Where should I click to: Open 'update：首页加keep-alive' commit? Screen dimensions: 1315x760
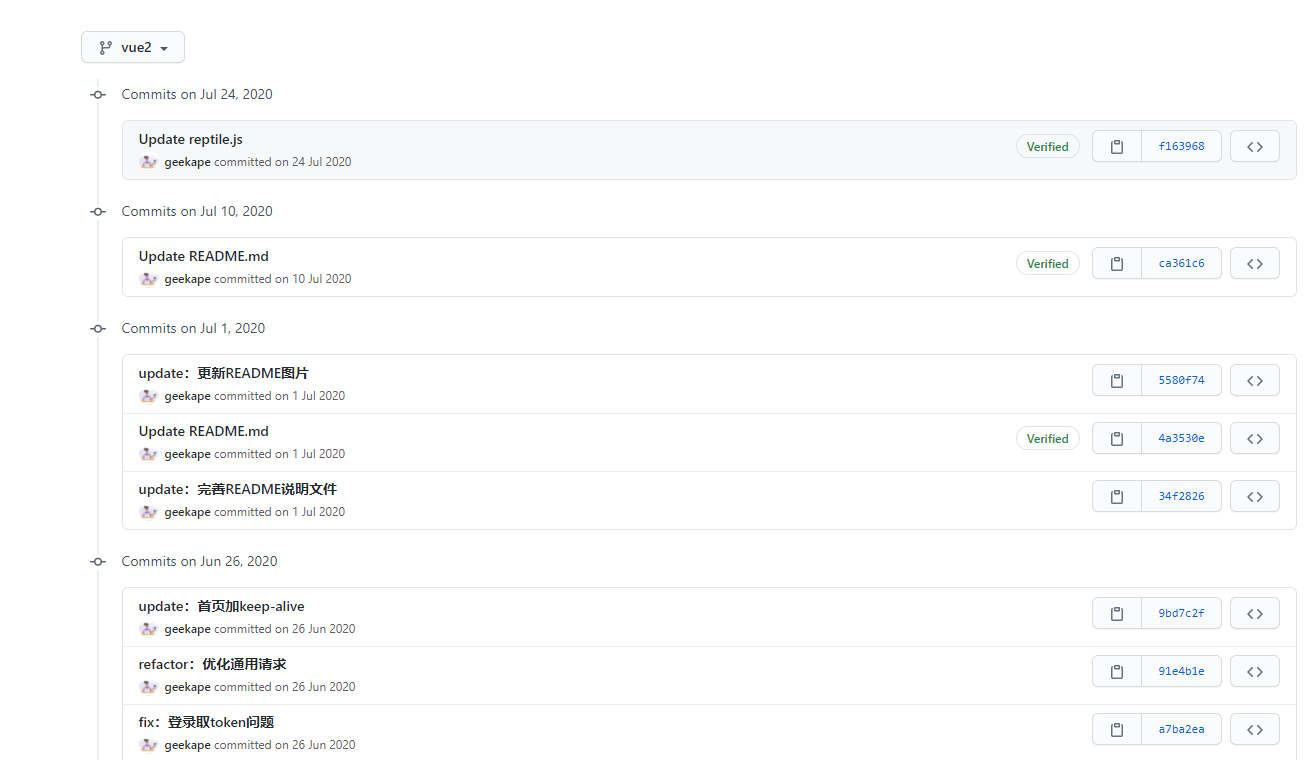221,606
